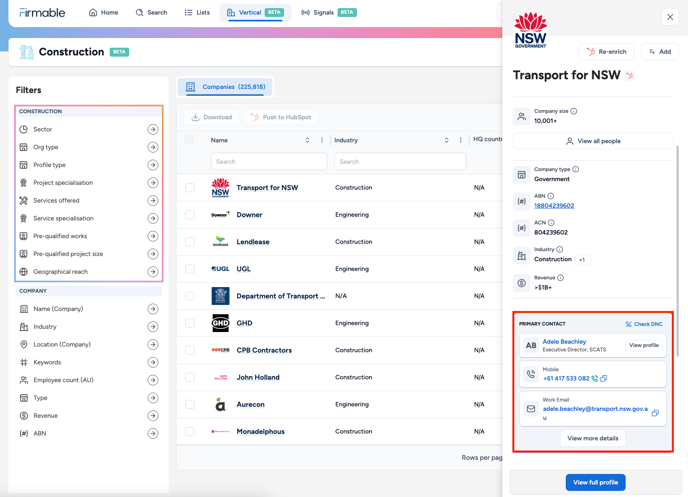Expand the Service specialisation filter arrow
Image resolution: width=688 pixels, height=497 pixels.
tap(153, 218)
